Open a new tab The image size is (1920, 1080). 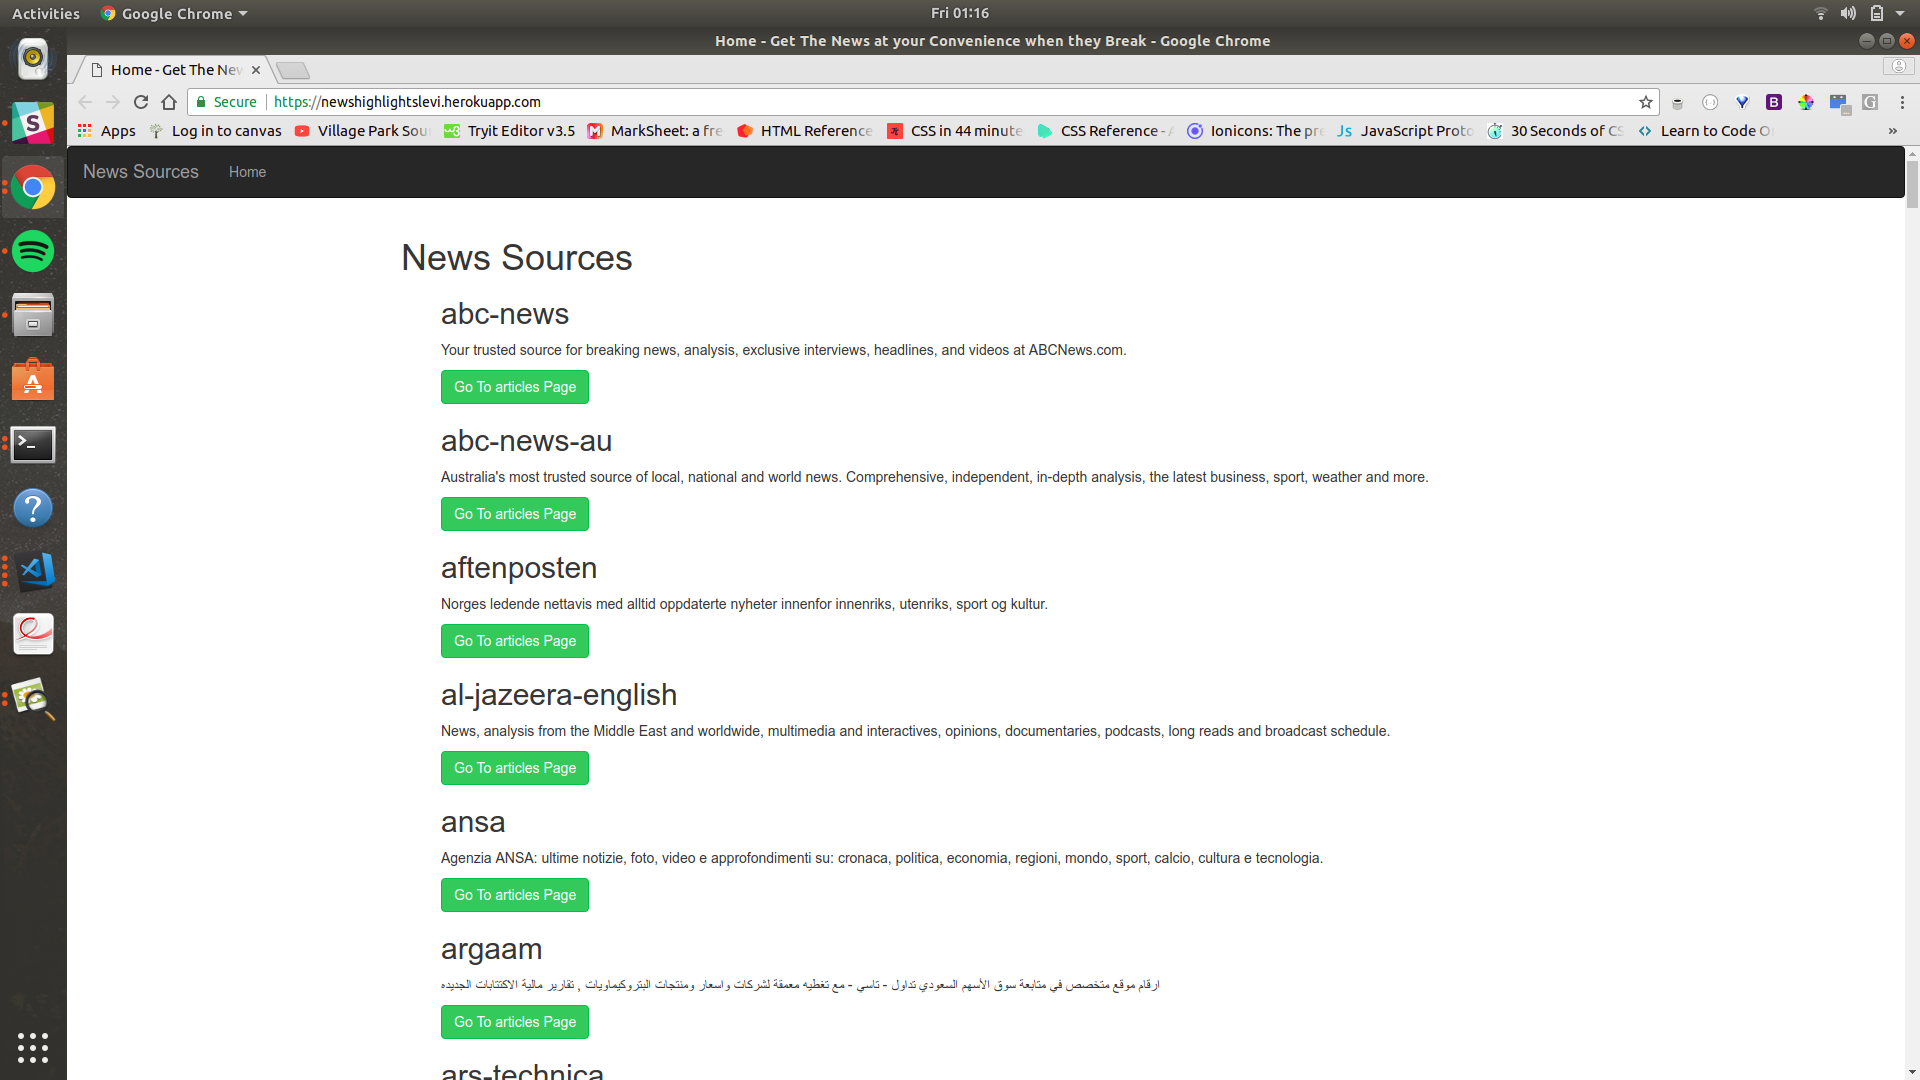point(293,70)
